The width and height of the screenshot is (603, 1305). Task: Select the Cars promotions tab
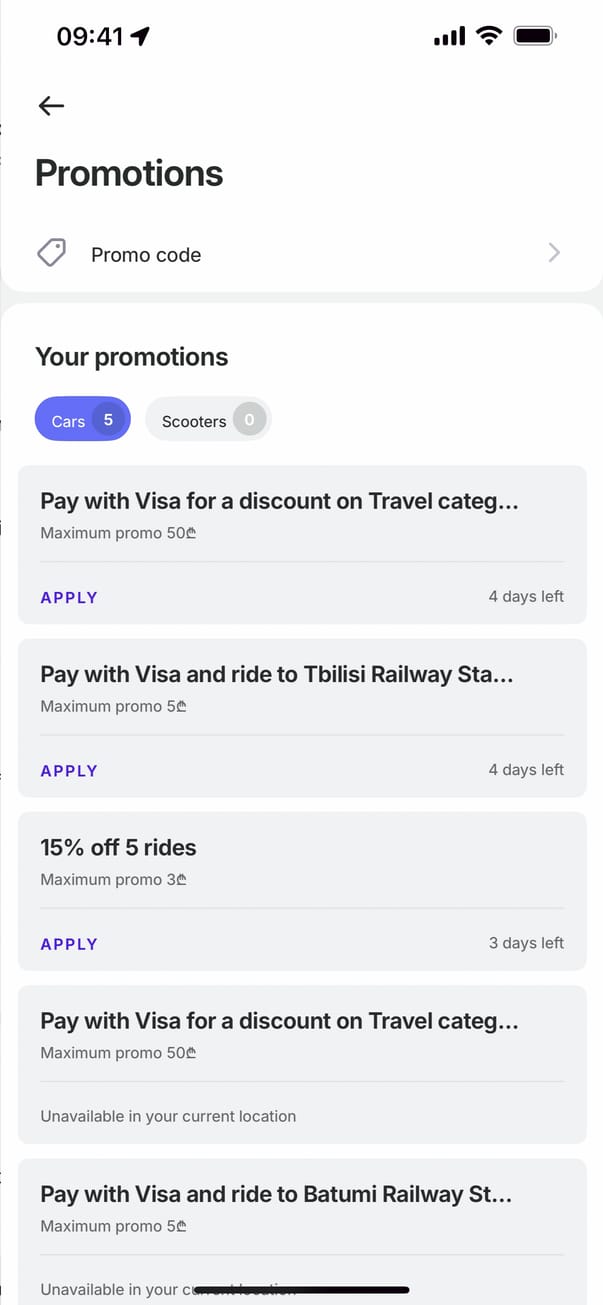point(69,421)
